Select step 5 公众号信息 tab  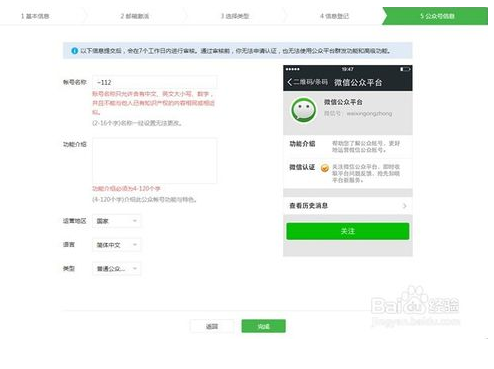pos(437,16)
